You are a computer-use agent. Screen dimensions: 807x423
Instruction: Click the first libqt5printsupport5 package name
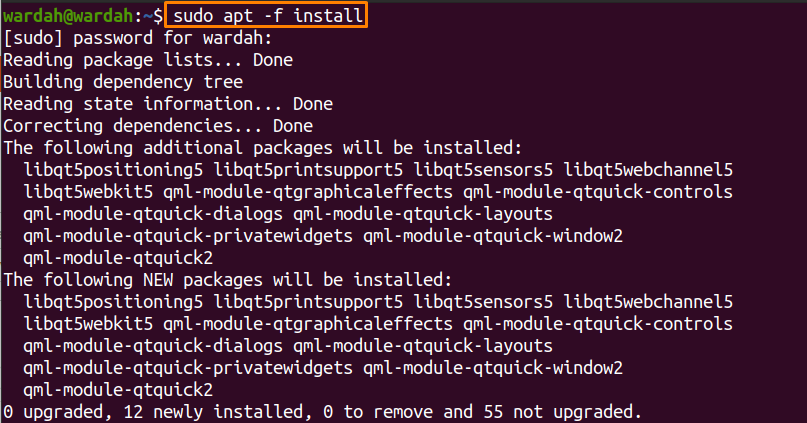point(308,170)
